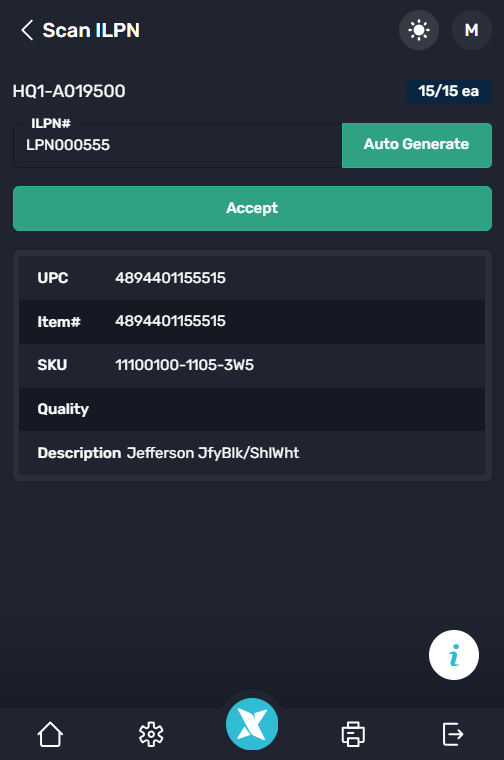The width and height of the screenshot is (504, 760).
Task: Log out using the exit icon
Action: click(453, 734)
